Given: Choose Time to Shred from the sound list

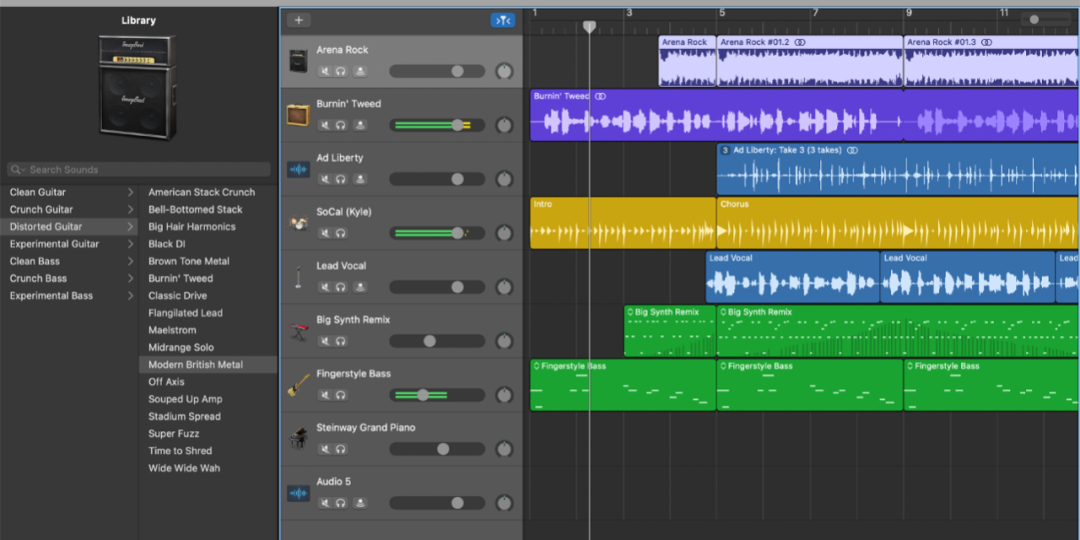Looking at the screenshot, I should coord(180,451).
